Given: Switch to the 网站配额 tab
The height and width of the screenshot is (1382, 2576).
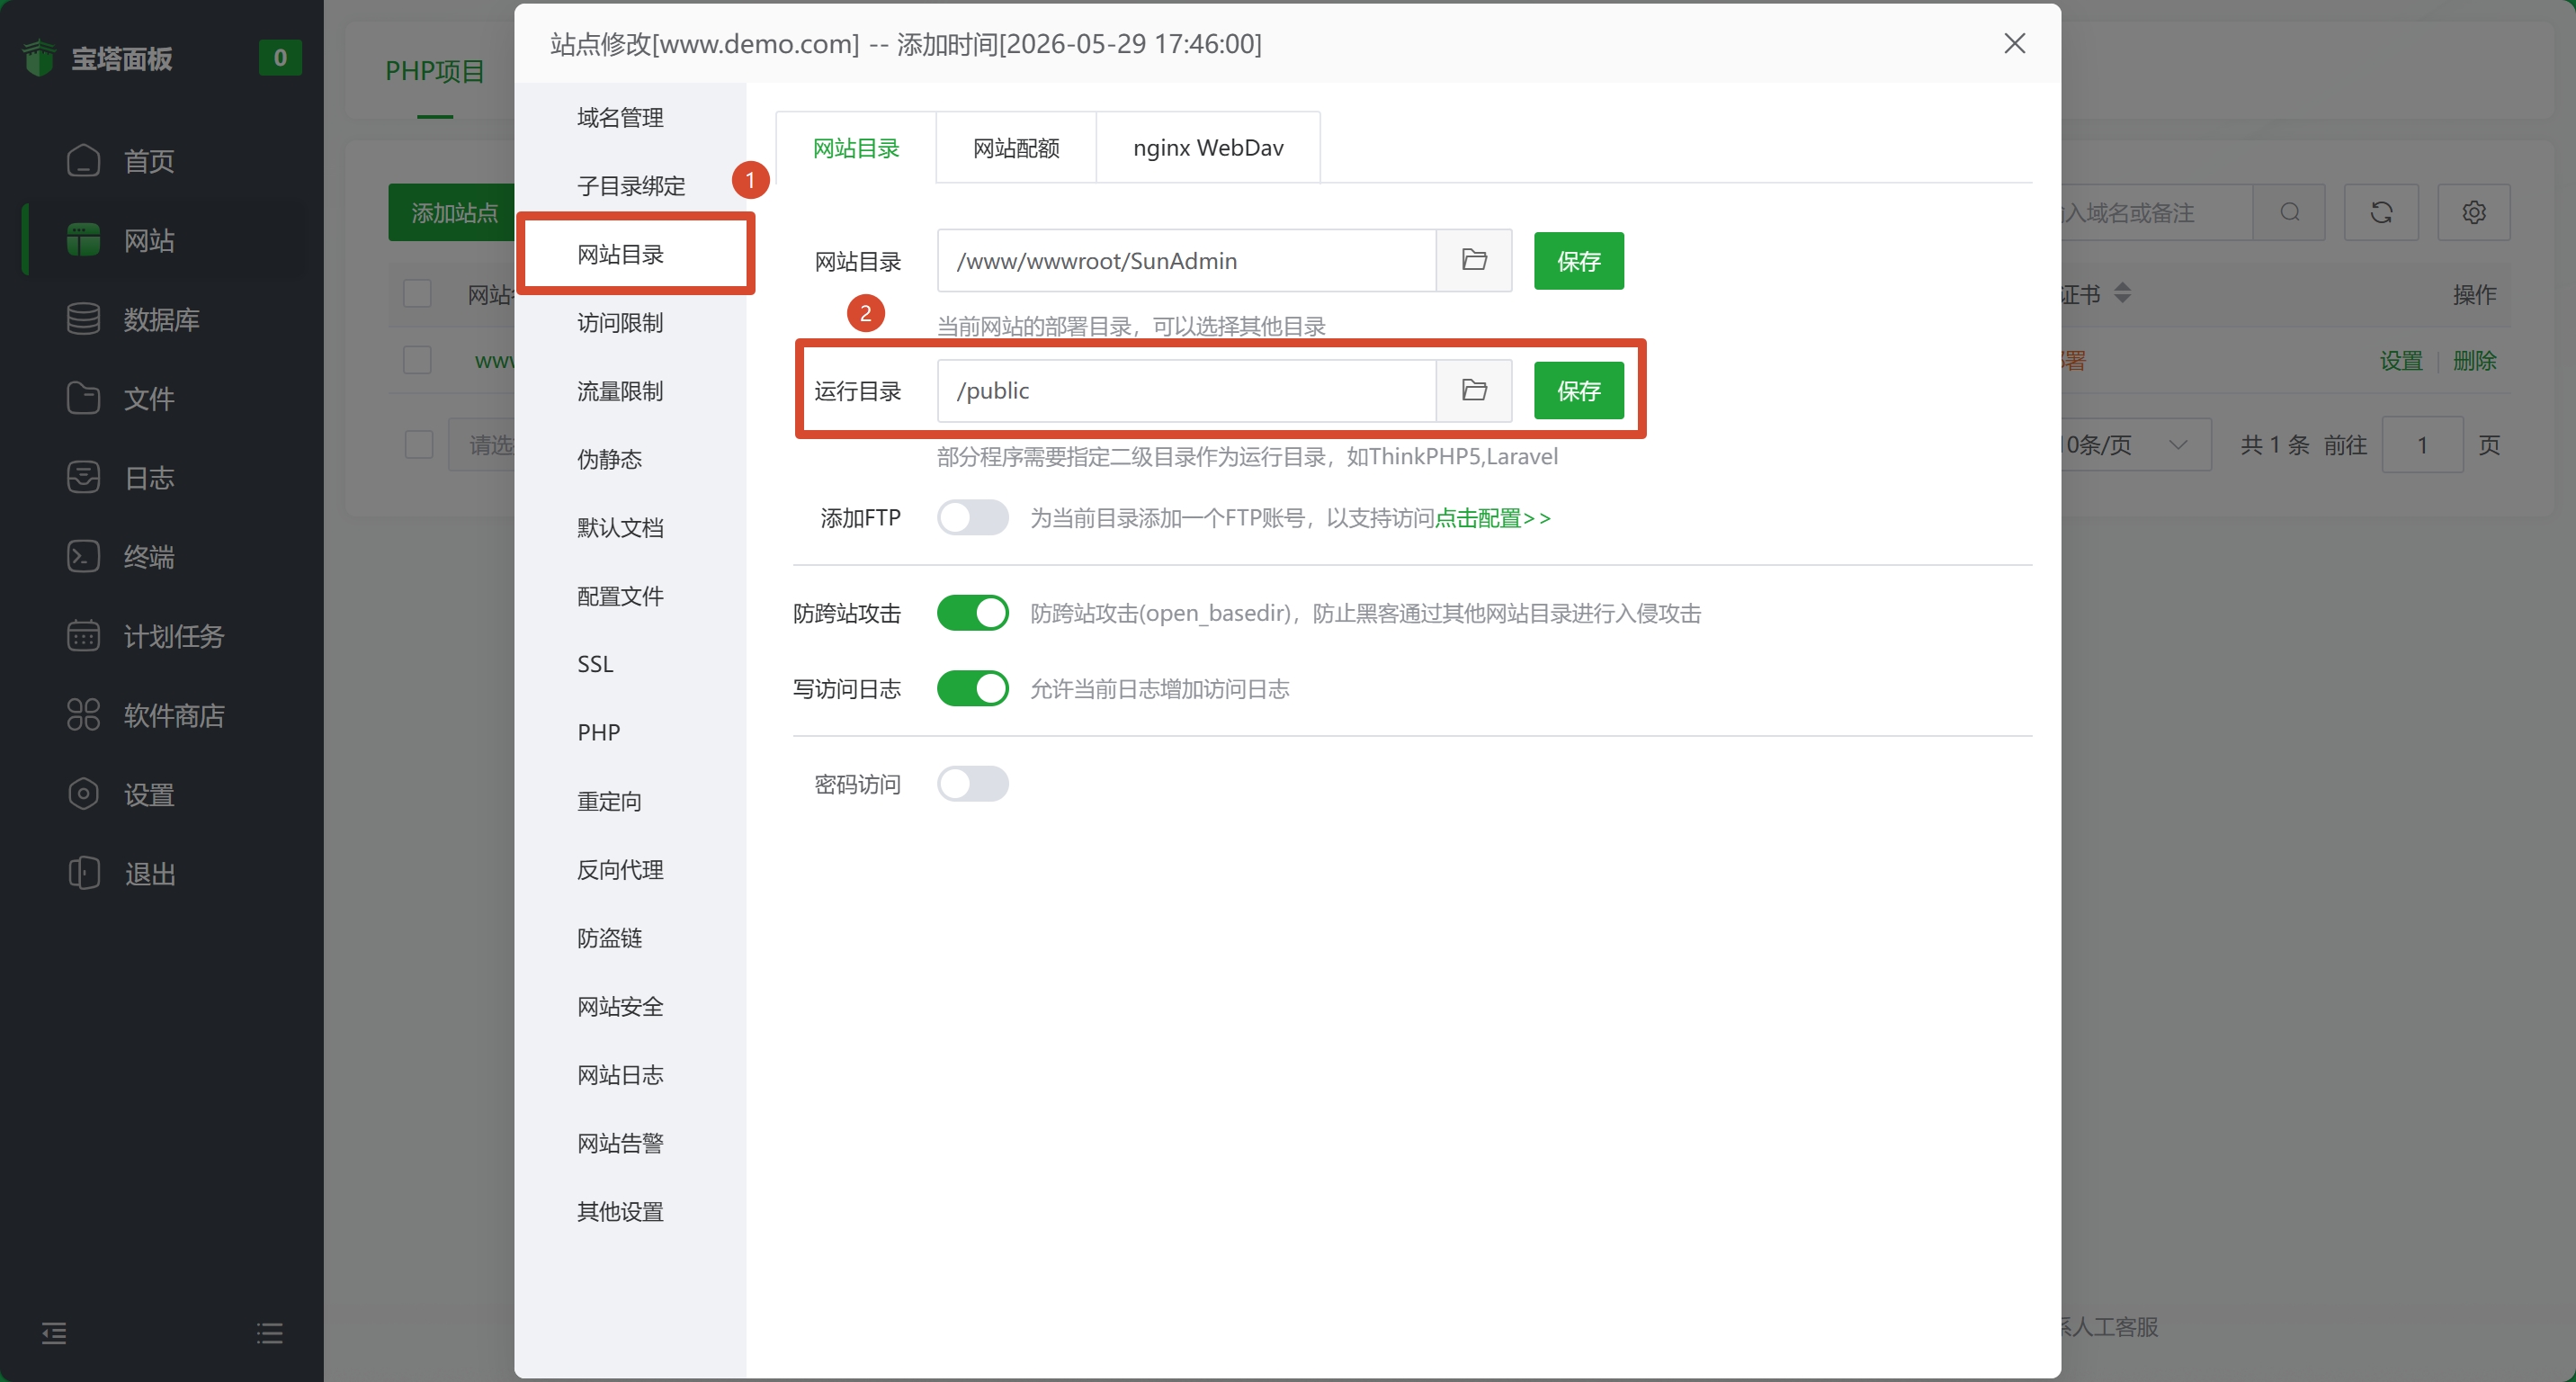Looking at the screenshot, I should [1016, 147].
